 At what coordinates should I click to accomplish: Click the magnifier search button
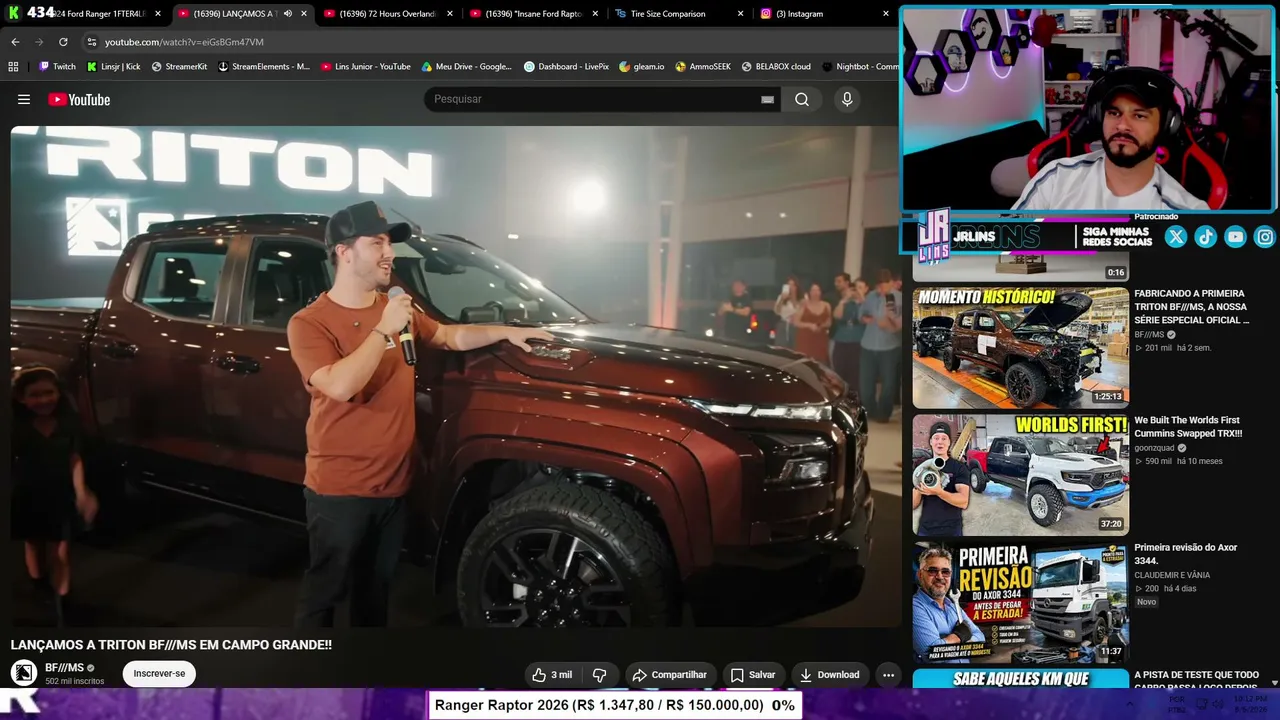pyautogui.click(x=802, y=99)
